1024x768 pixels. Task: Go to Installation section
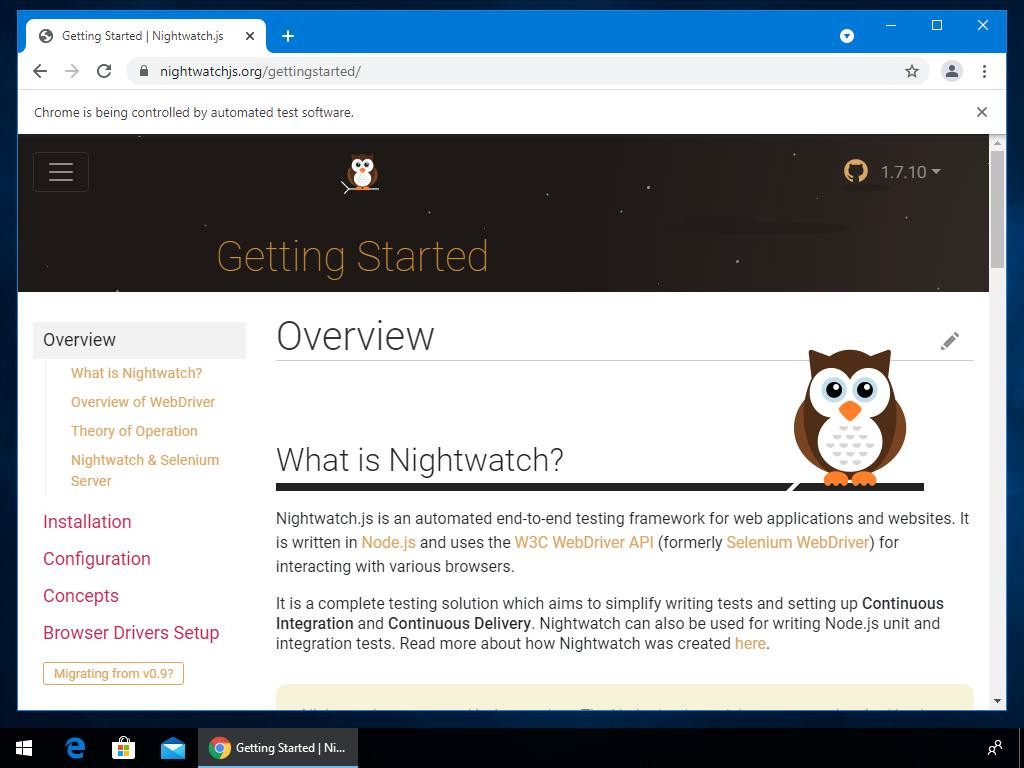pyautogui.click(x=87, y=522)
